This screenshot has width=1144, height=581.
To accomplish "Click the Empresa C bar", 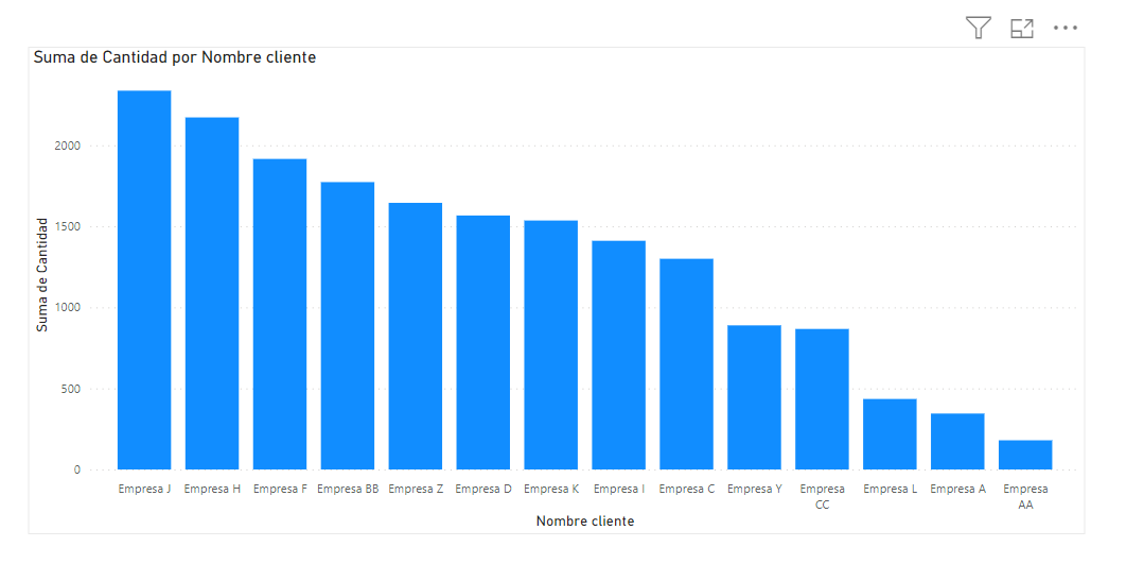I will click(687, 364).
